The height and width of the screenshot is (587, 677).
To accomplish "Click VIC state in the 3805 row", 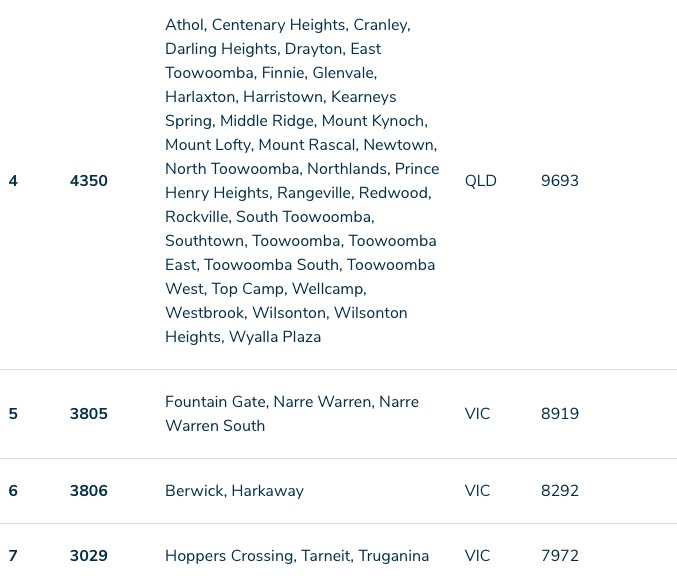I will point(477,413).
